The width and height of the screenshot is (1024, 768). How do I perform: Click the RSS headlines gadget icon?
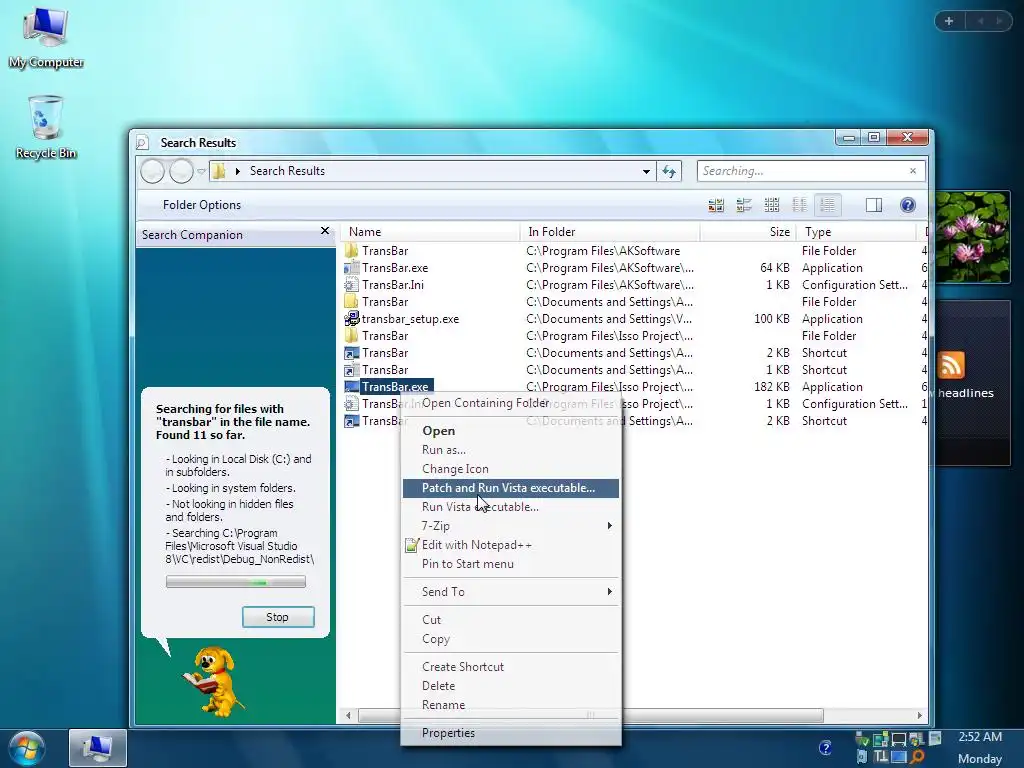951,364
